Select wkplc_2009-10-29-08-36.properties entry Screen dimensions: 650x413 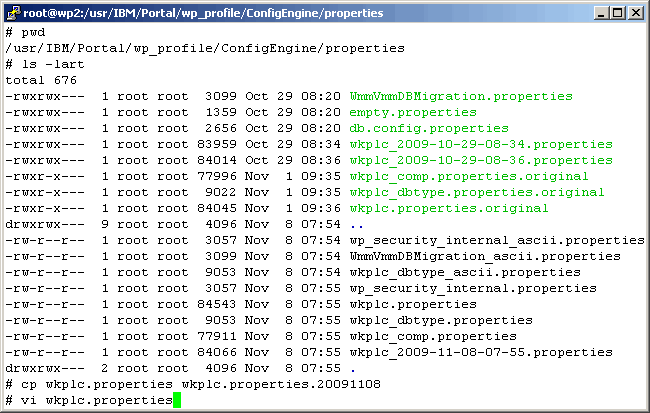[x=480, y=160]
